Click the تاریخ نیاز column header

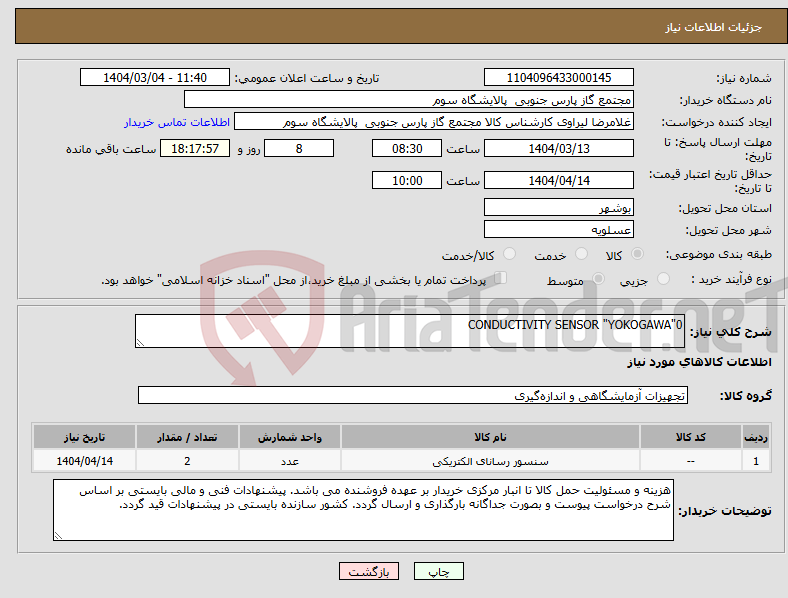[84, 437]
